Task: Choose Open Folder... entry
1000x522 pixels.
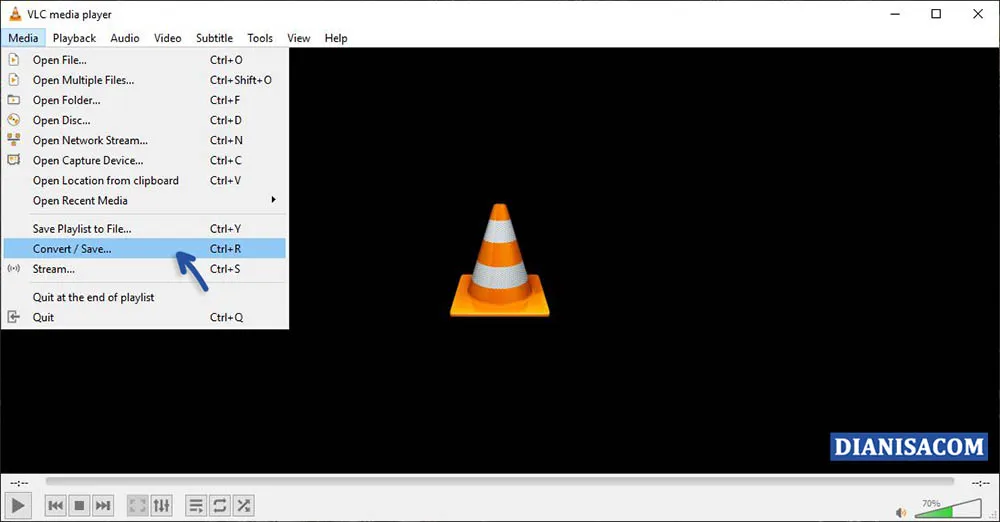Action: 145,100
